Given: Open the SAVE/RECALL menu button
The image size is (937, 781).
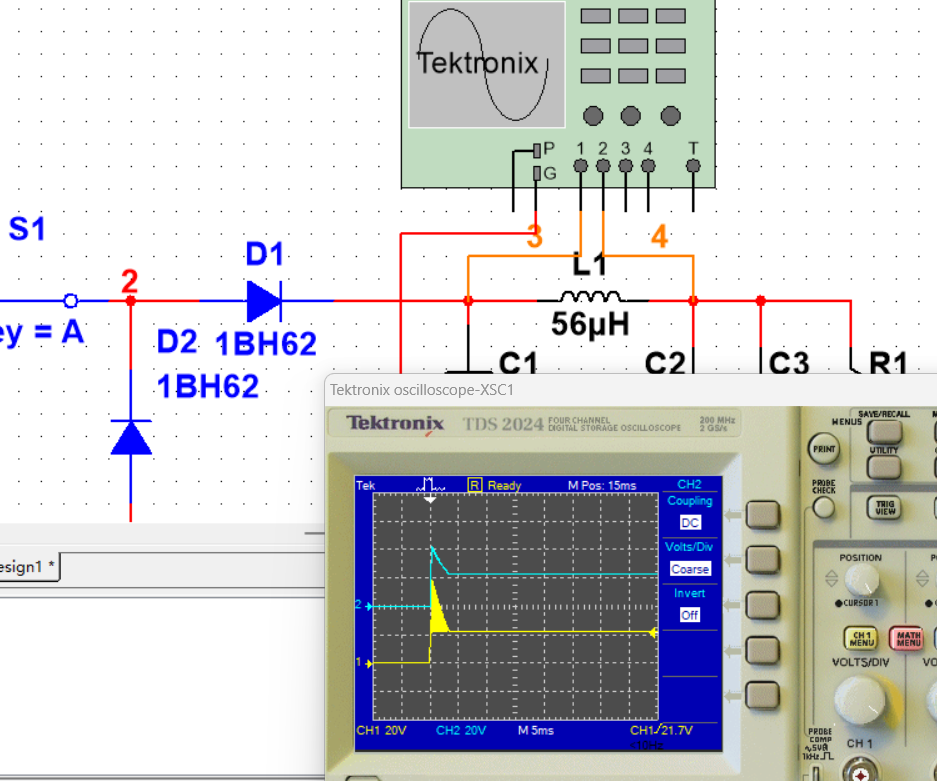Looking at the screenshot, I should (884, 431).
